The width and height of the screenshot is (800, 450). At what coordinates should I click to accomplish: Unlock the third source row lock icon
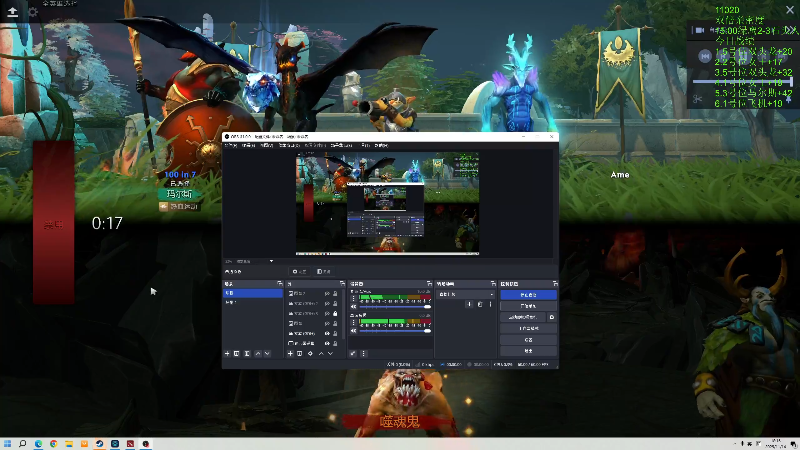pyautogui.click(x=335, y=314)
